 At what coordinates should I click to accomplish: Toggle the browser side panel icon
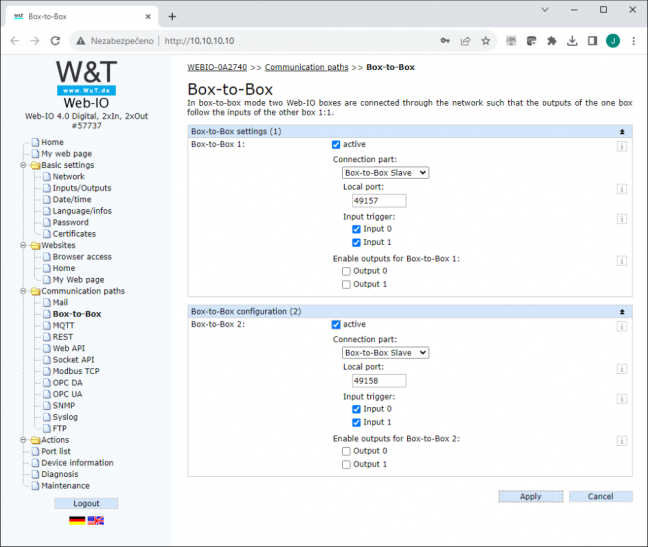click(x=592, y=40)
